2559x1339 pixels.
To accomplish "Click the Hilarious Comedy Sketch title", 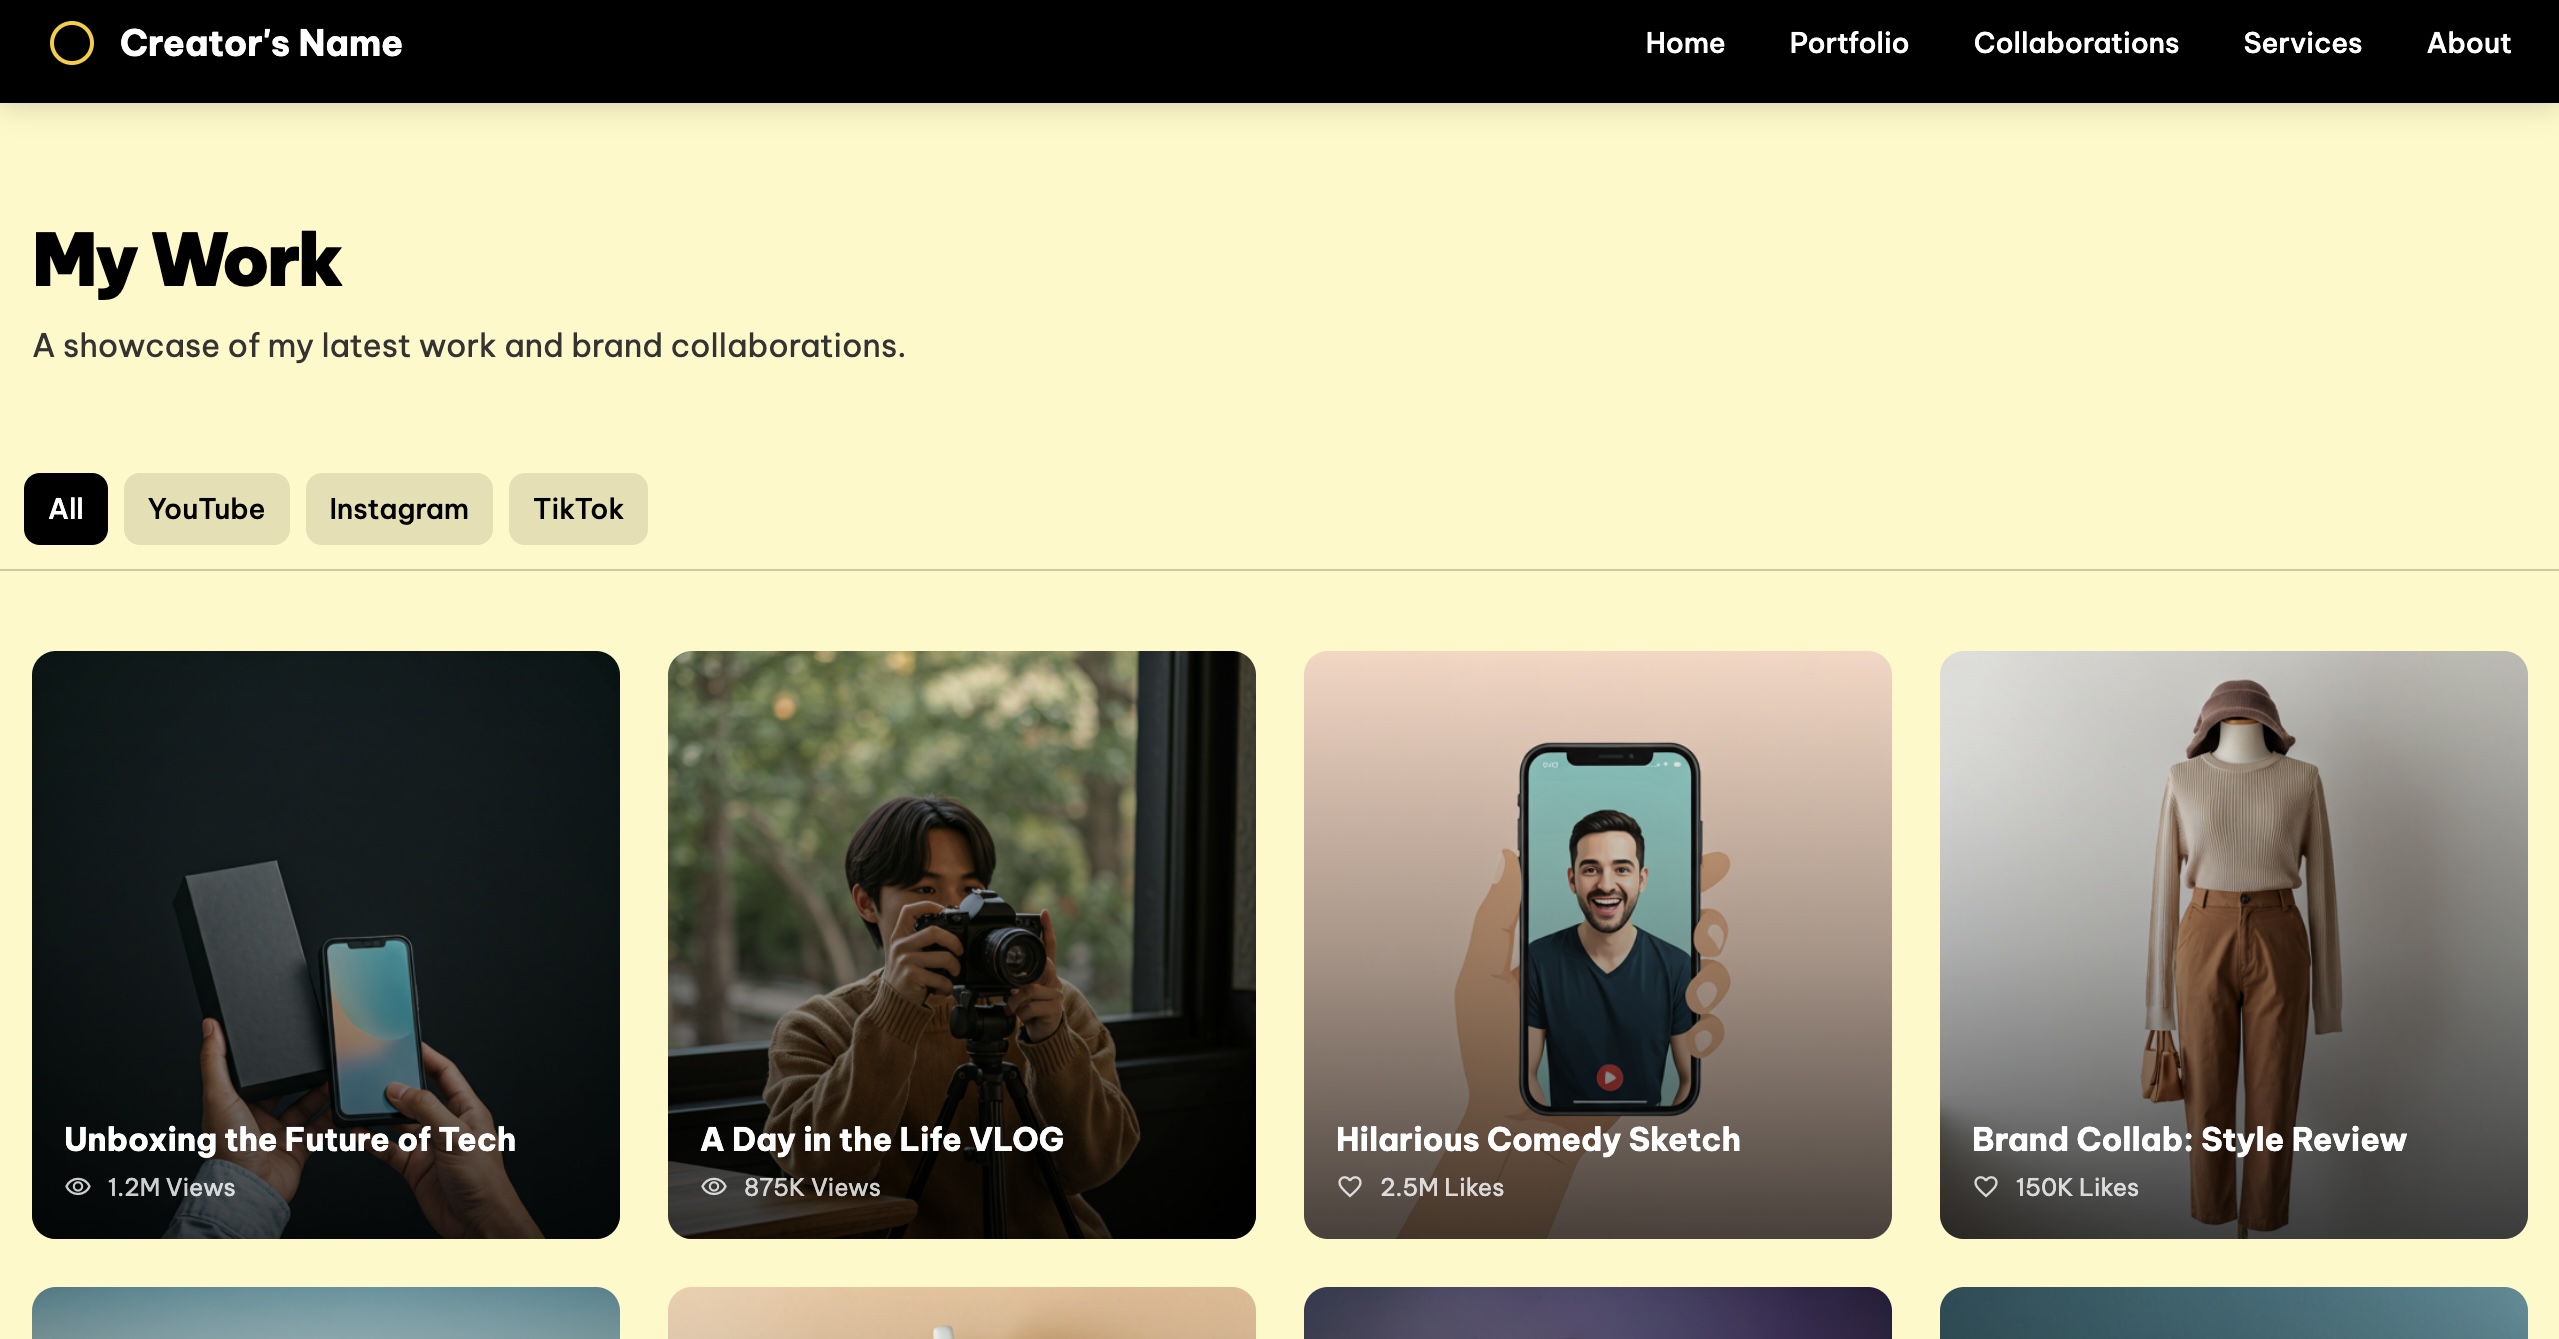I will (1538, 1139).
